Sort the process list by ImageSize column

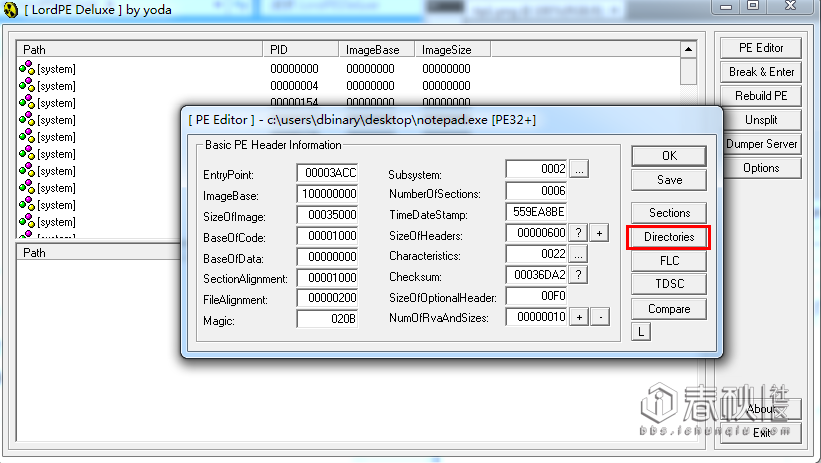[452, 50]
